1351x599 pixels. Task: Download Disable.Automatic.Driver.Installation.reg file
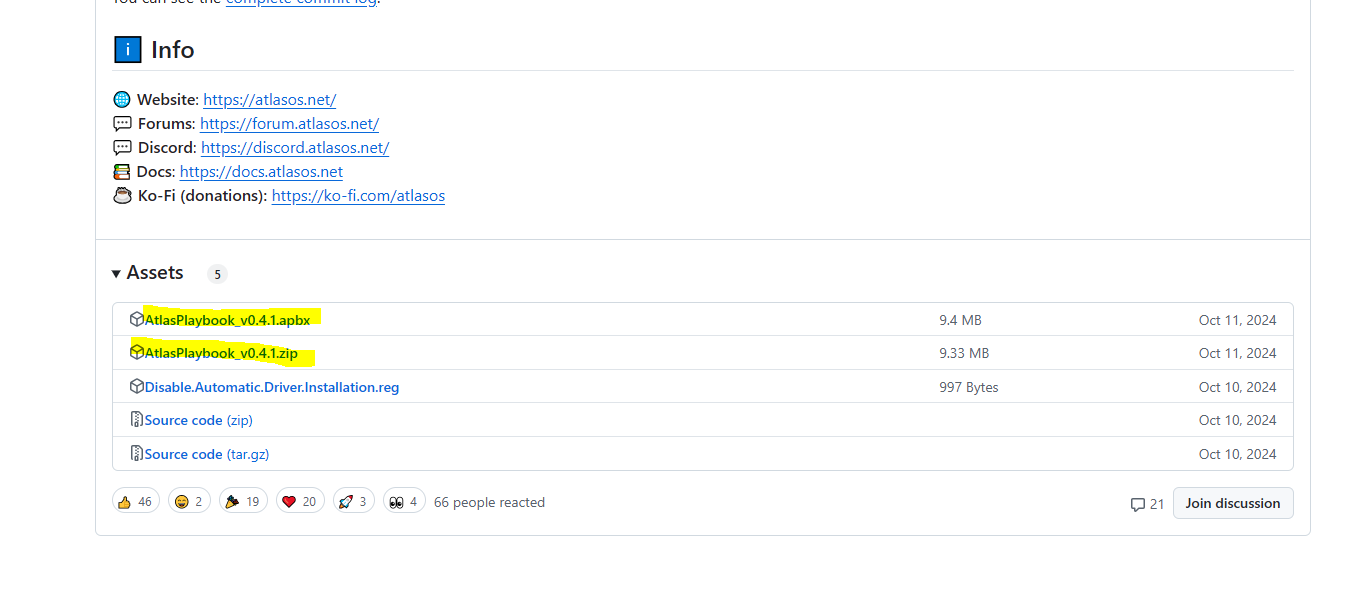coord(272,387)
